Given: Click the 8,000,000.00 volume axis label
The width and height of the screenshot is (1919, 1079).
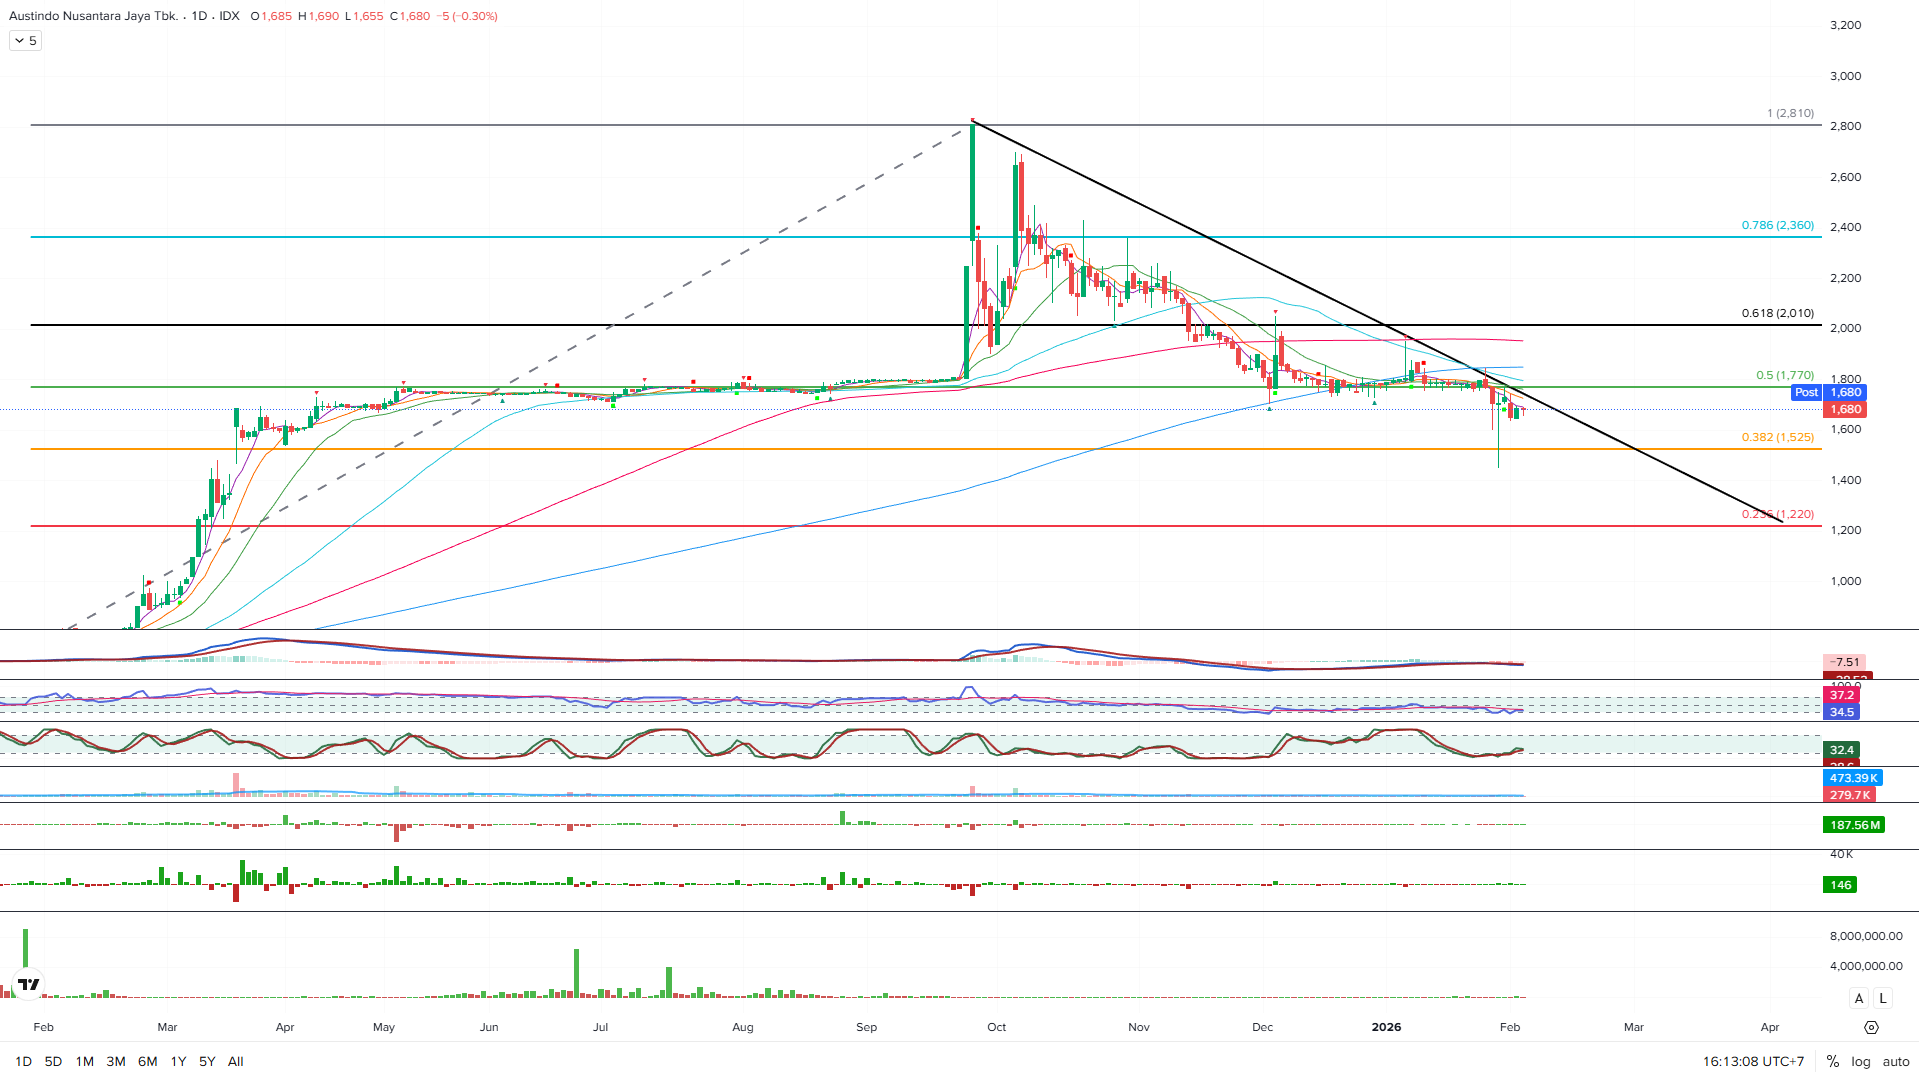Looking at the screenshot, I should pos(1866,936).
